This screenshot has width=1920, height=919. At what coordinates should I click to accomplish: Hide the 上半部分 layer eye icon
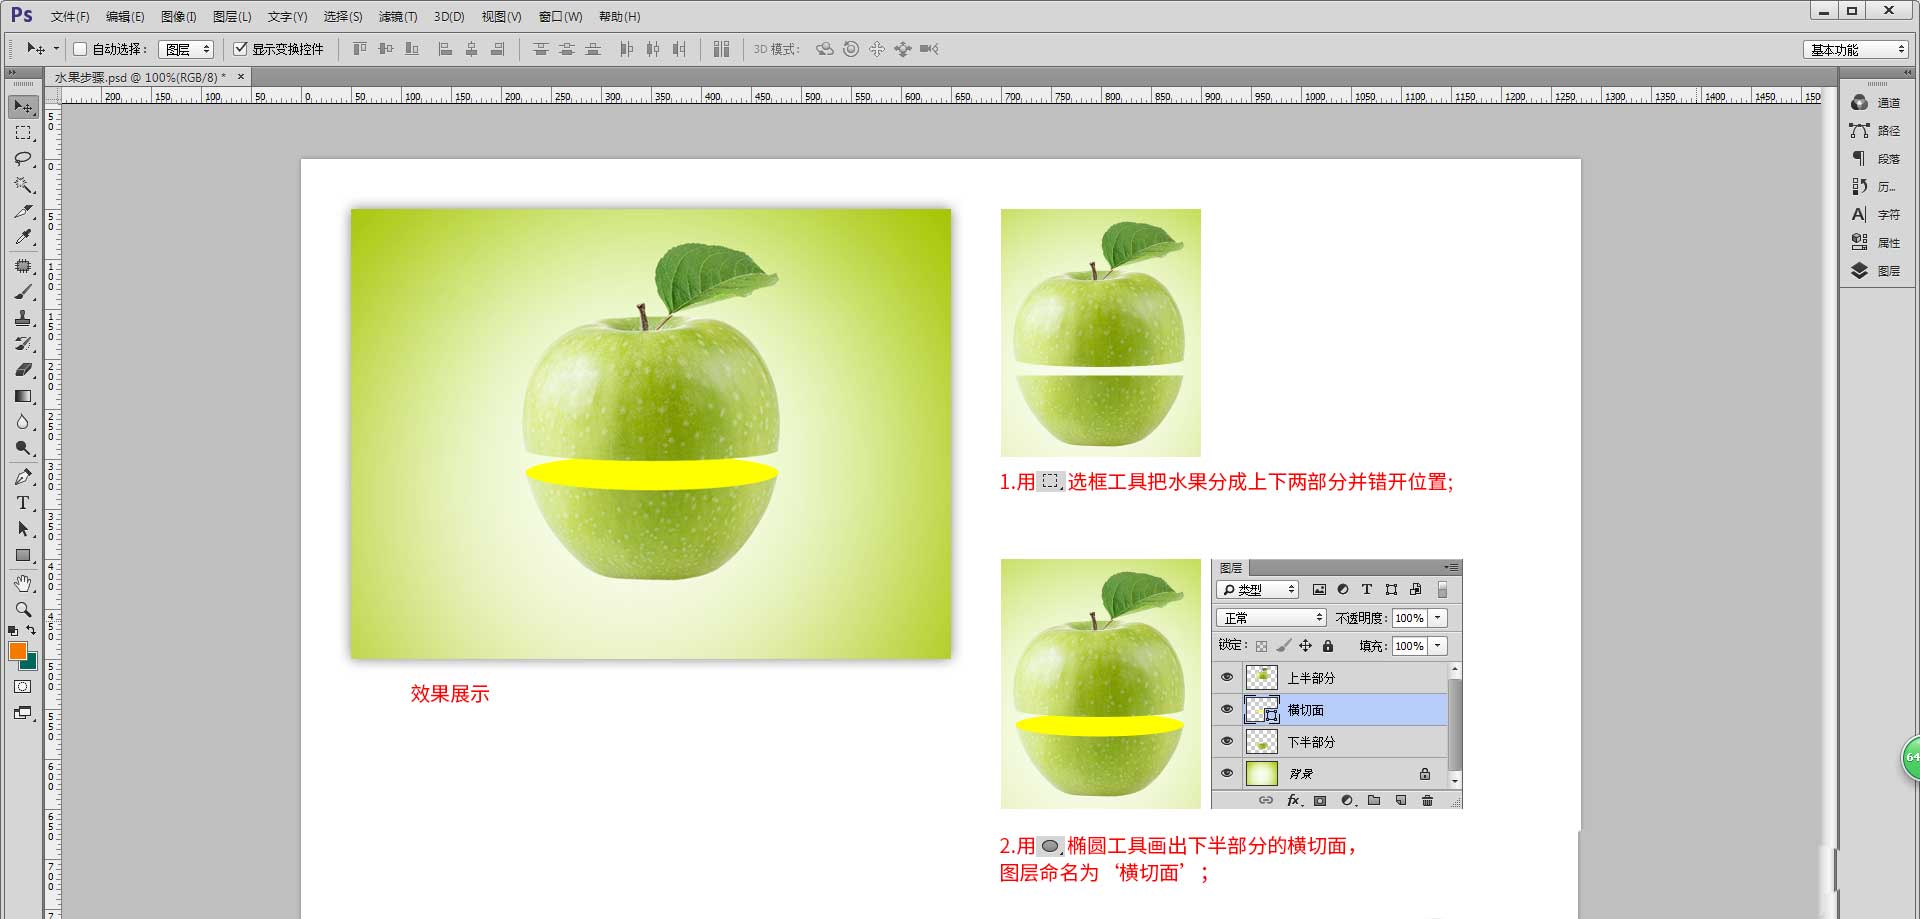pyautogui.click(x=1227, y=677)
